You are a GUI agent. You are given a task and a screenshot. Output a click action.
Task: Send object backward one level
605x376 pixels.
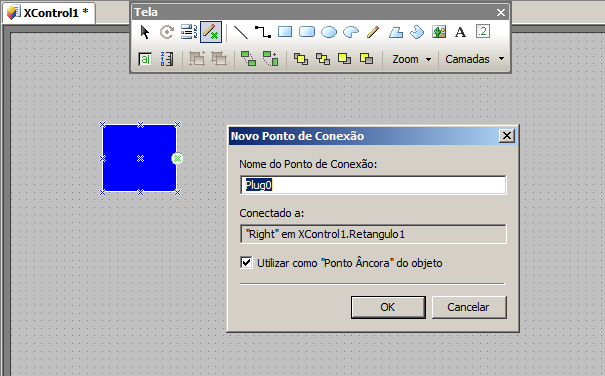[x=366, y=59]
